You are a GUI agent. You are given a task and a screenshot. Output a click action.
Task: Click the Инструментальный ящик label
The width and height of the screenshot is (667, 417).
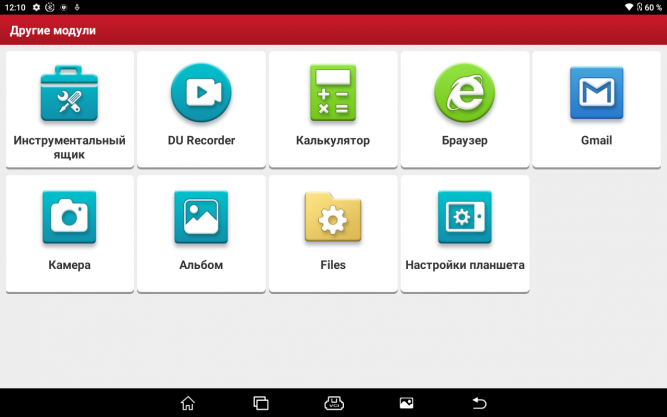[x=69, y=147]
